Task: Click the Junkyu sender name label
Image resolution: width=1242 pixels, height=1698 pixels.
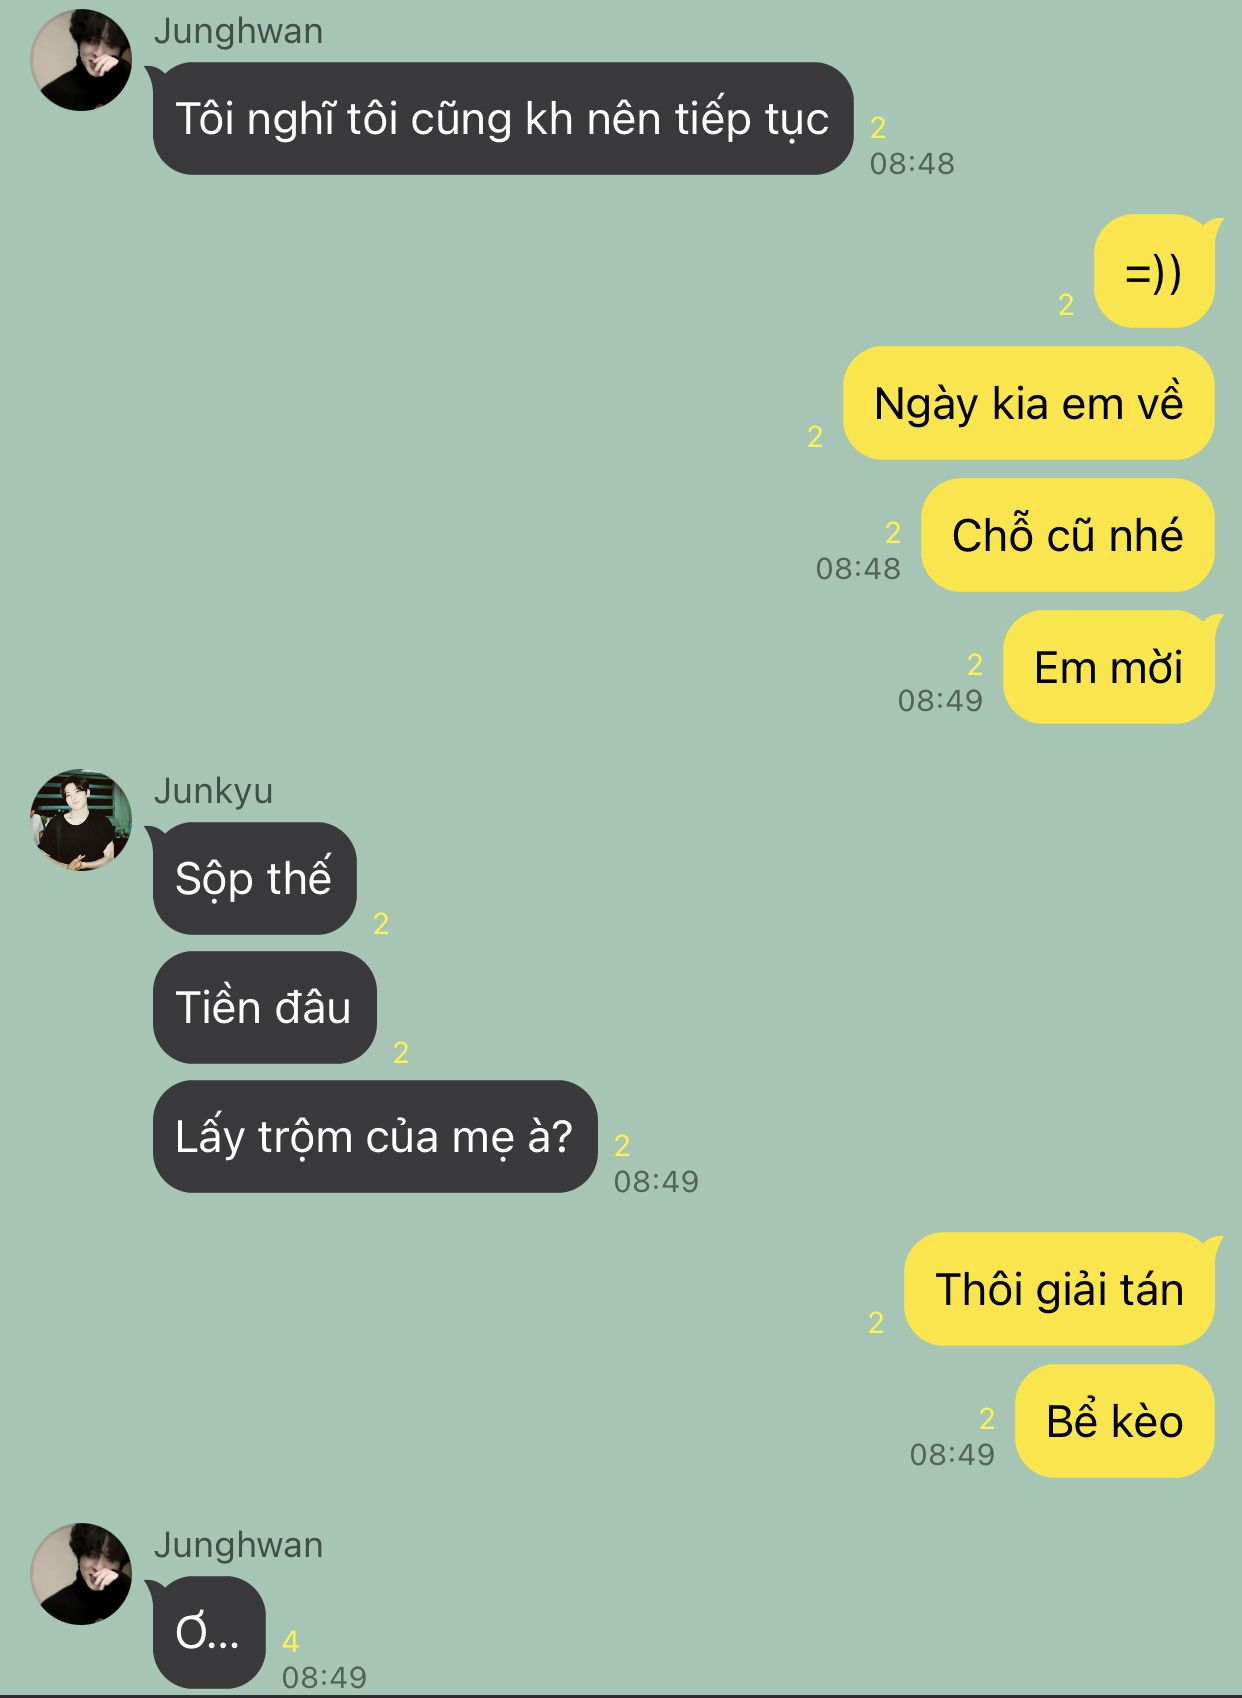Action: point(213,791)
